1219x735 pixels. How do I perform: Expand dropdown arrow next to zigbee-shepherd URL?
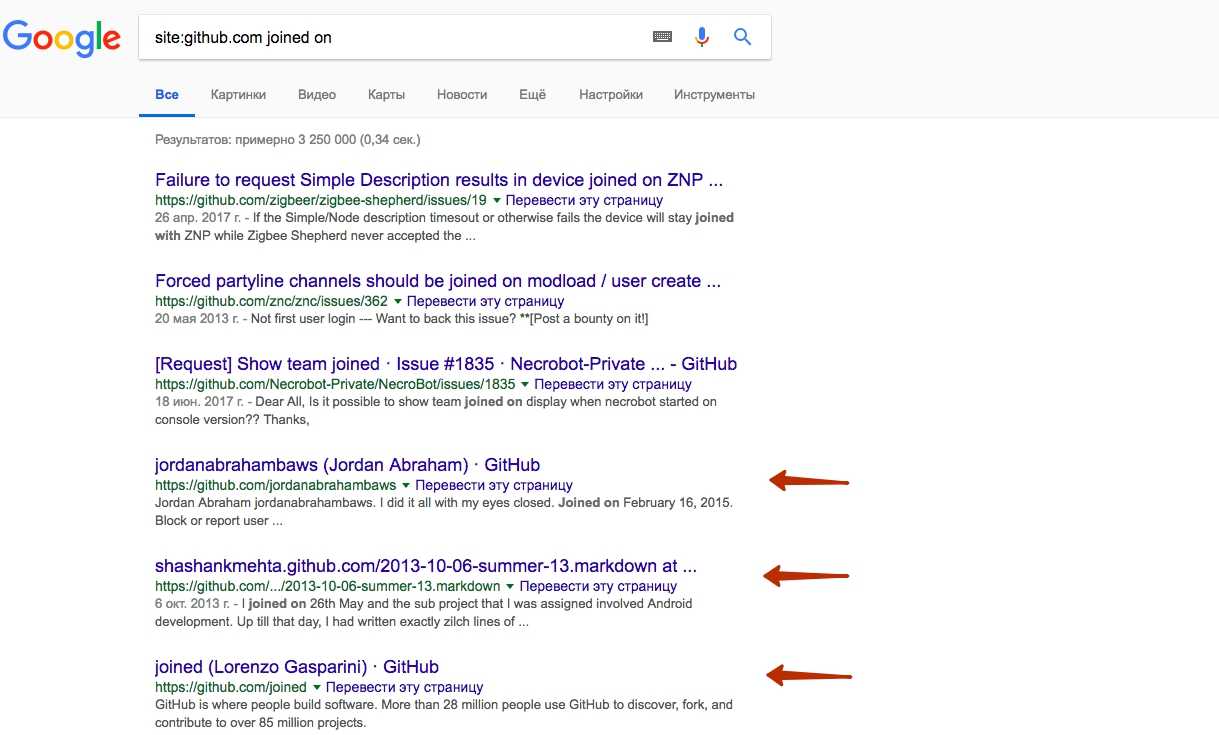tap(497, 201)
